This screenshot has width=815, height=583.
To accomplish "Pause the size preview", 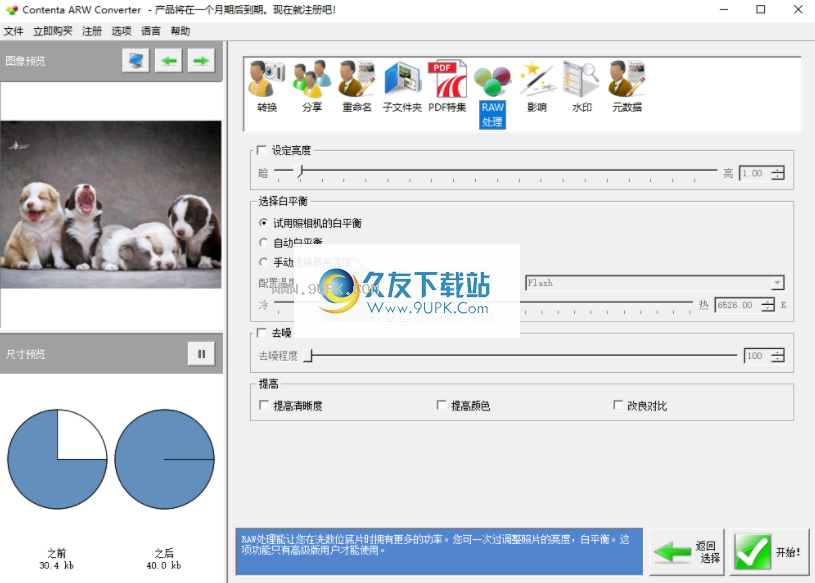I will [x=201, y=354].
